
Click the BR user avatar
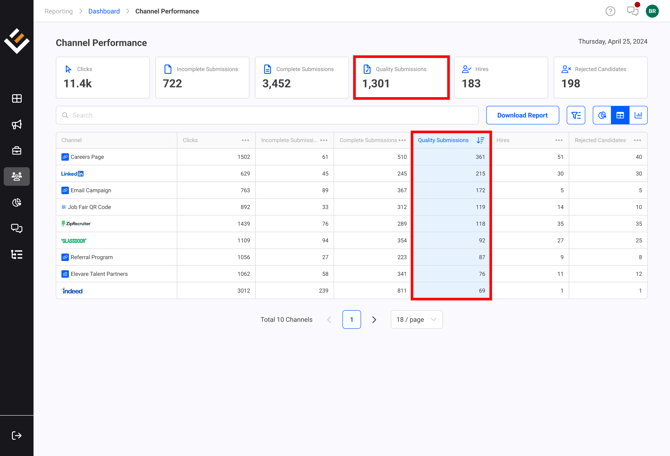pyautogui.click(x=652, y=11)
